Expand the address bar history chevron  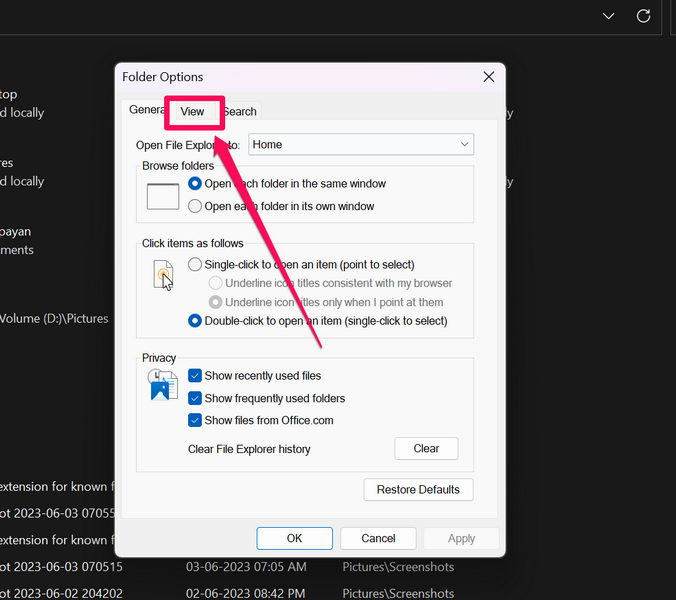pos(608,16)
